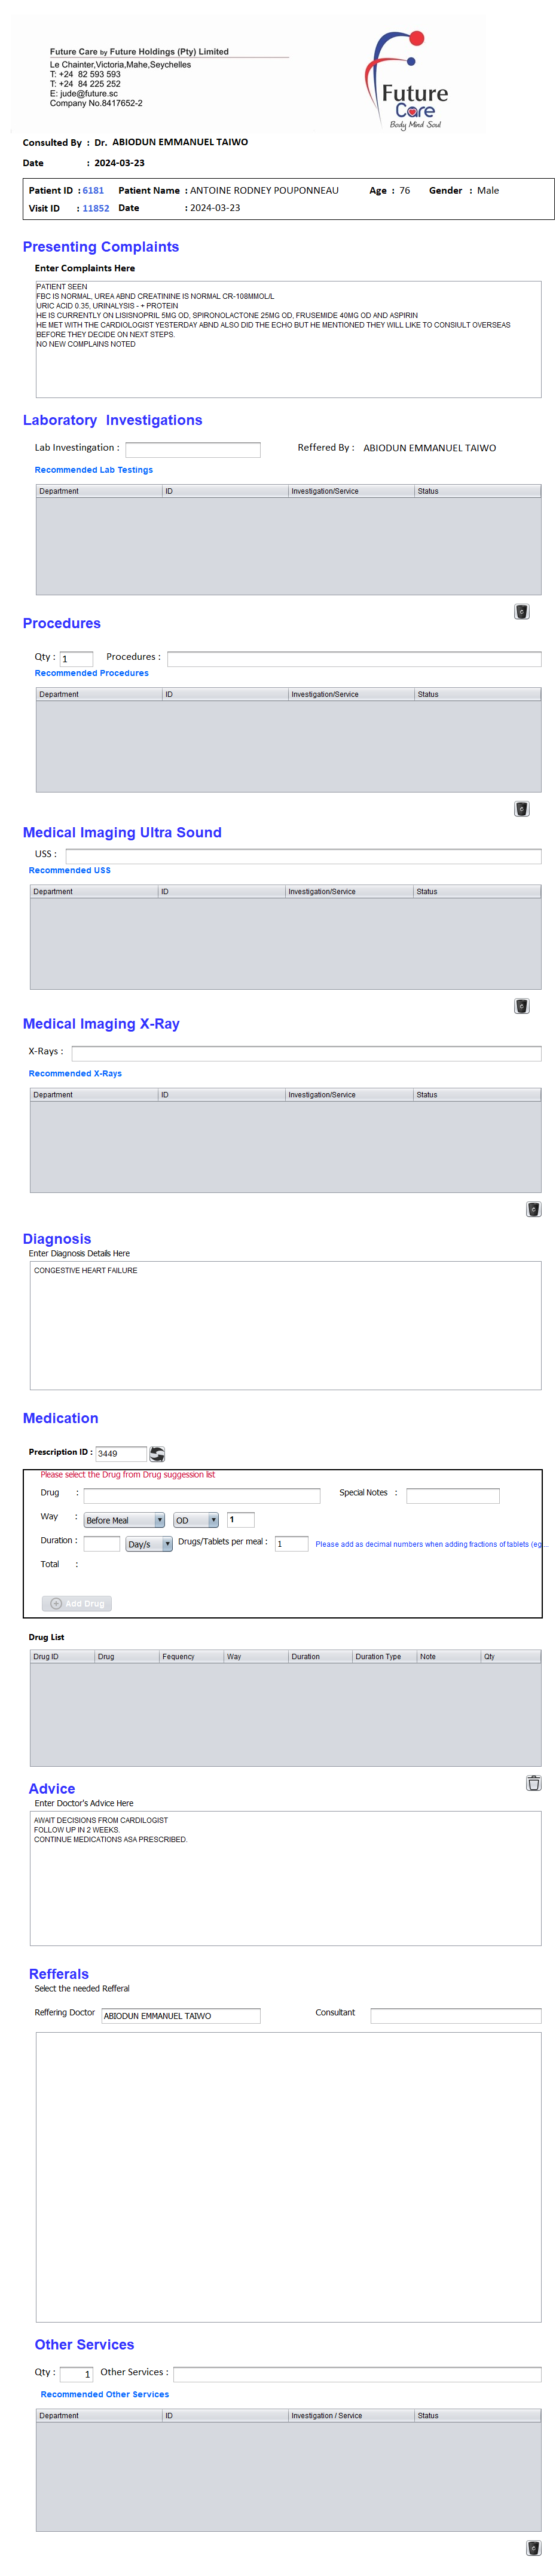Open Patient ID 6181 link
This screenshot has width=556, height=2576.
pyautogui.click(x=93, y=190)
